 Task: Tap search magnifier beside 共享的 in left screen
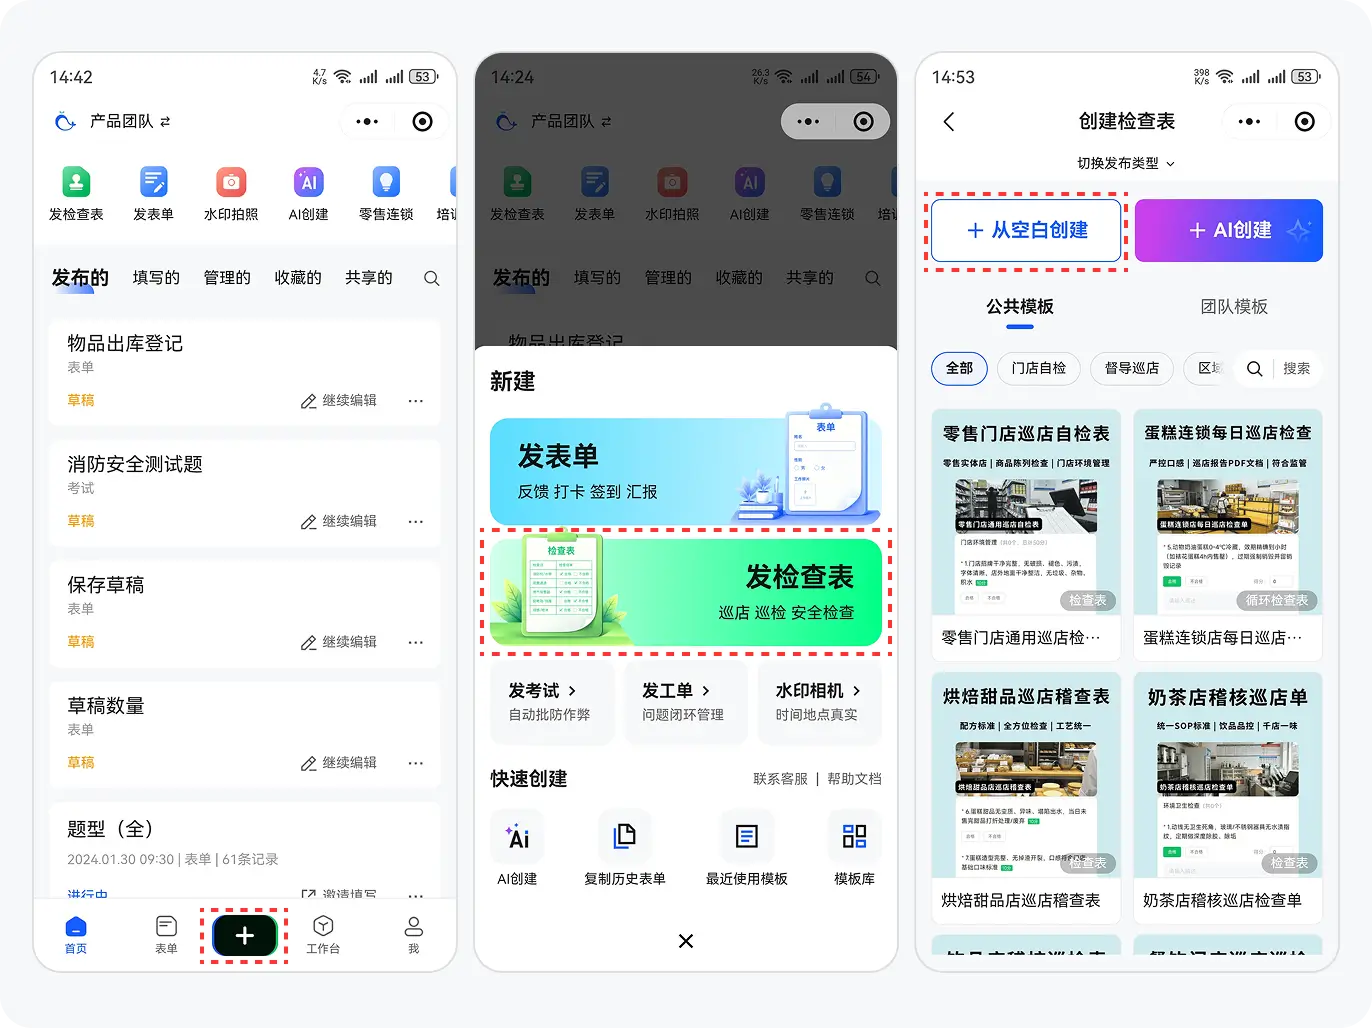click(x=431, y=278)
